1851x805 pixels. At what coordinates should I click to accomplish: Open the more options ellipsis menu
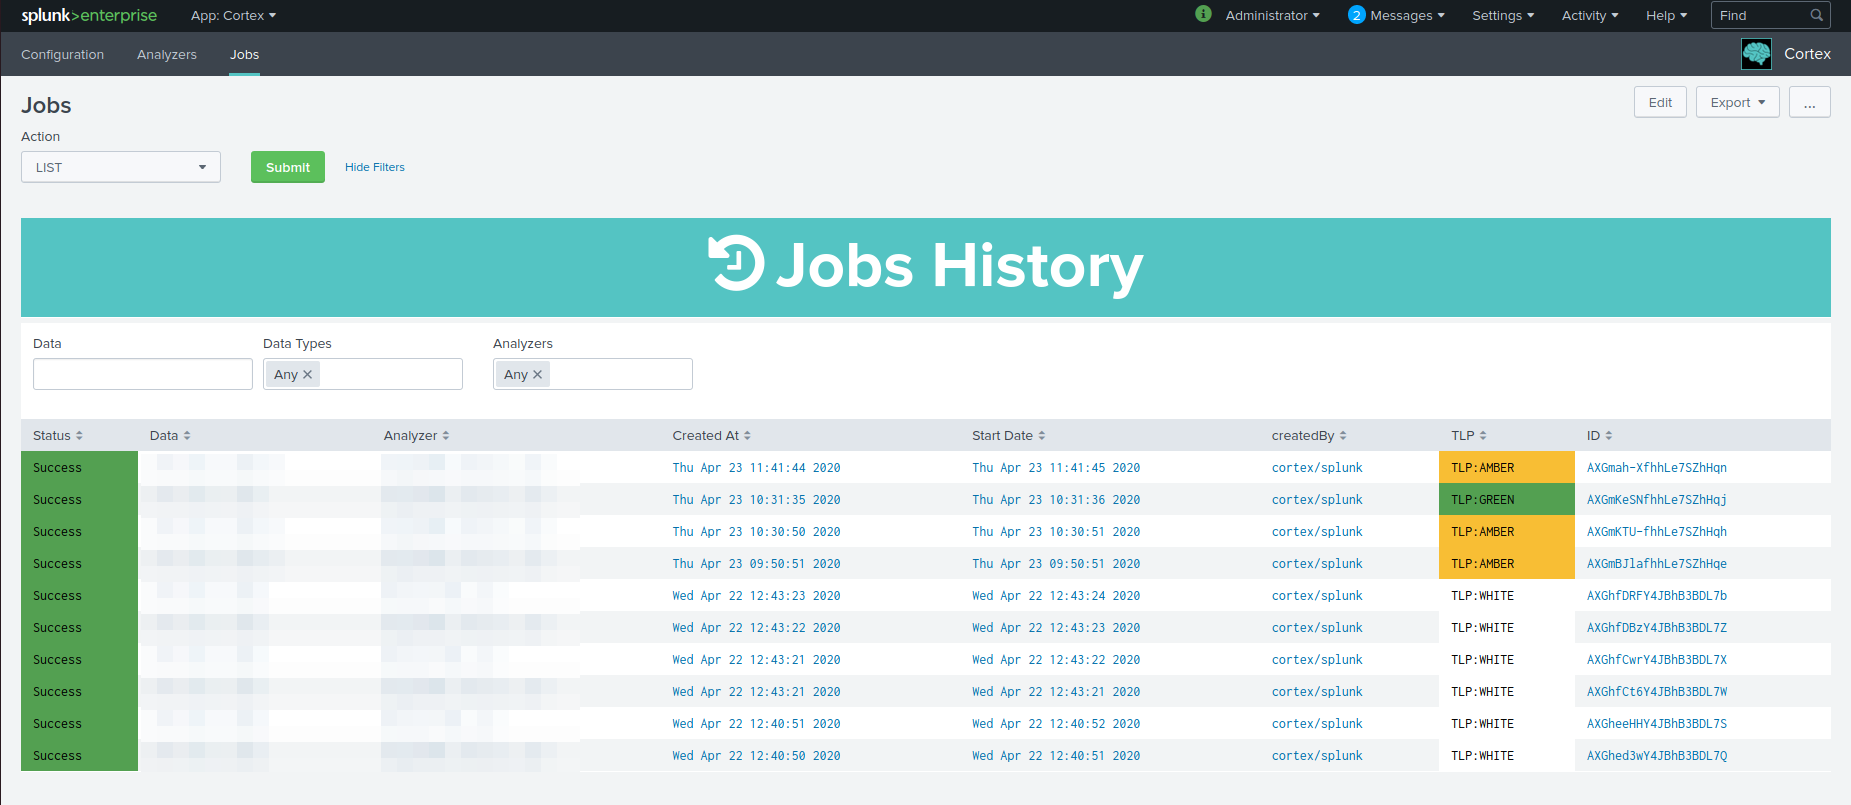[x=1810, y=102]
